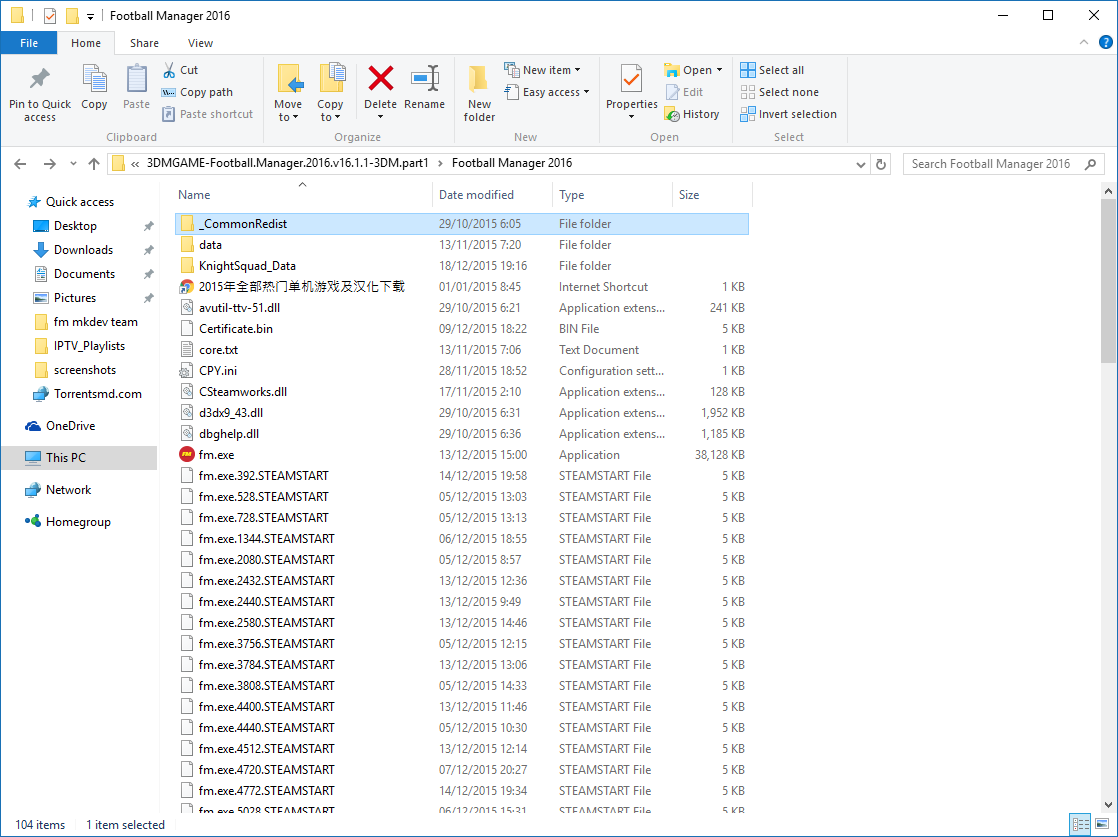The image size is (1118, 837).
Task: Click the Copy path ribbon button
Action: pyautogui.click(x=198, y=92)
